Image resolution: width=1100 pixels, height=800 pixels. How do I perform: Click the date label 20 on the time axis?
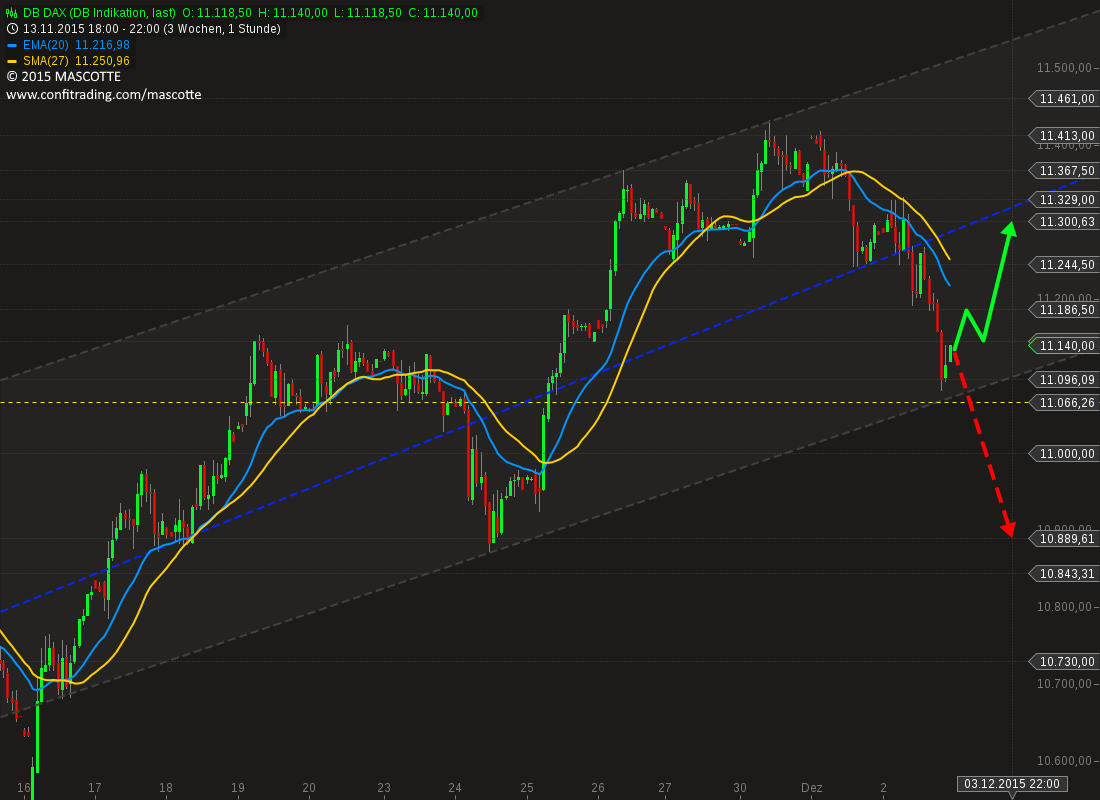point(309,788)
